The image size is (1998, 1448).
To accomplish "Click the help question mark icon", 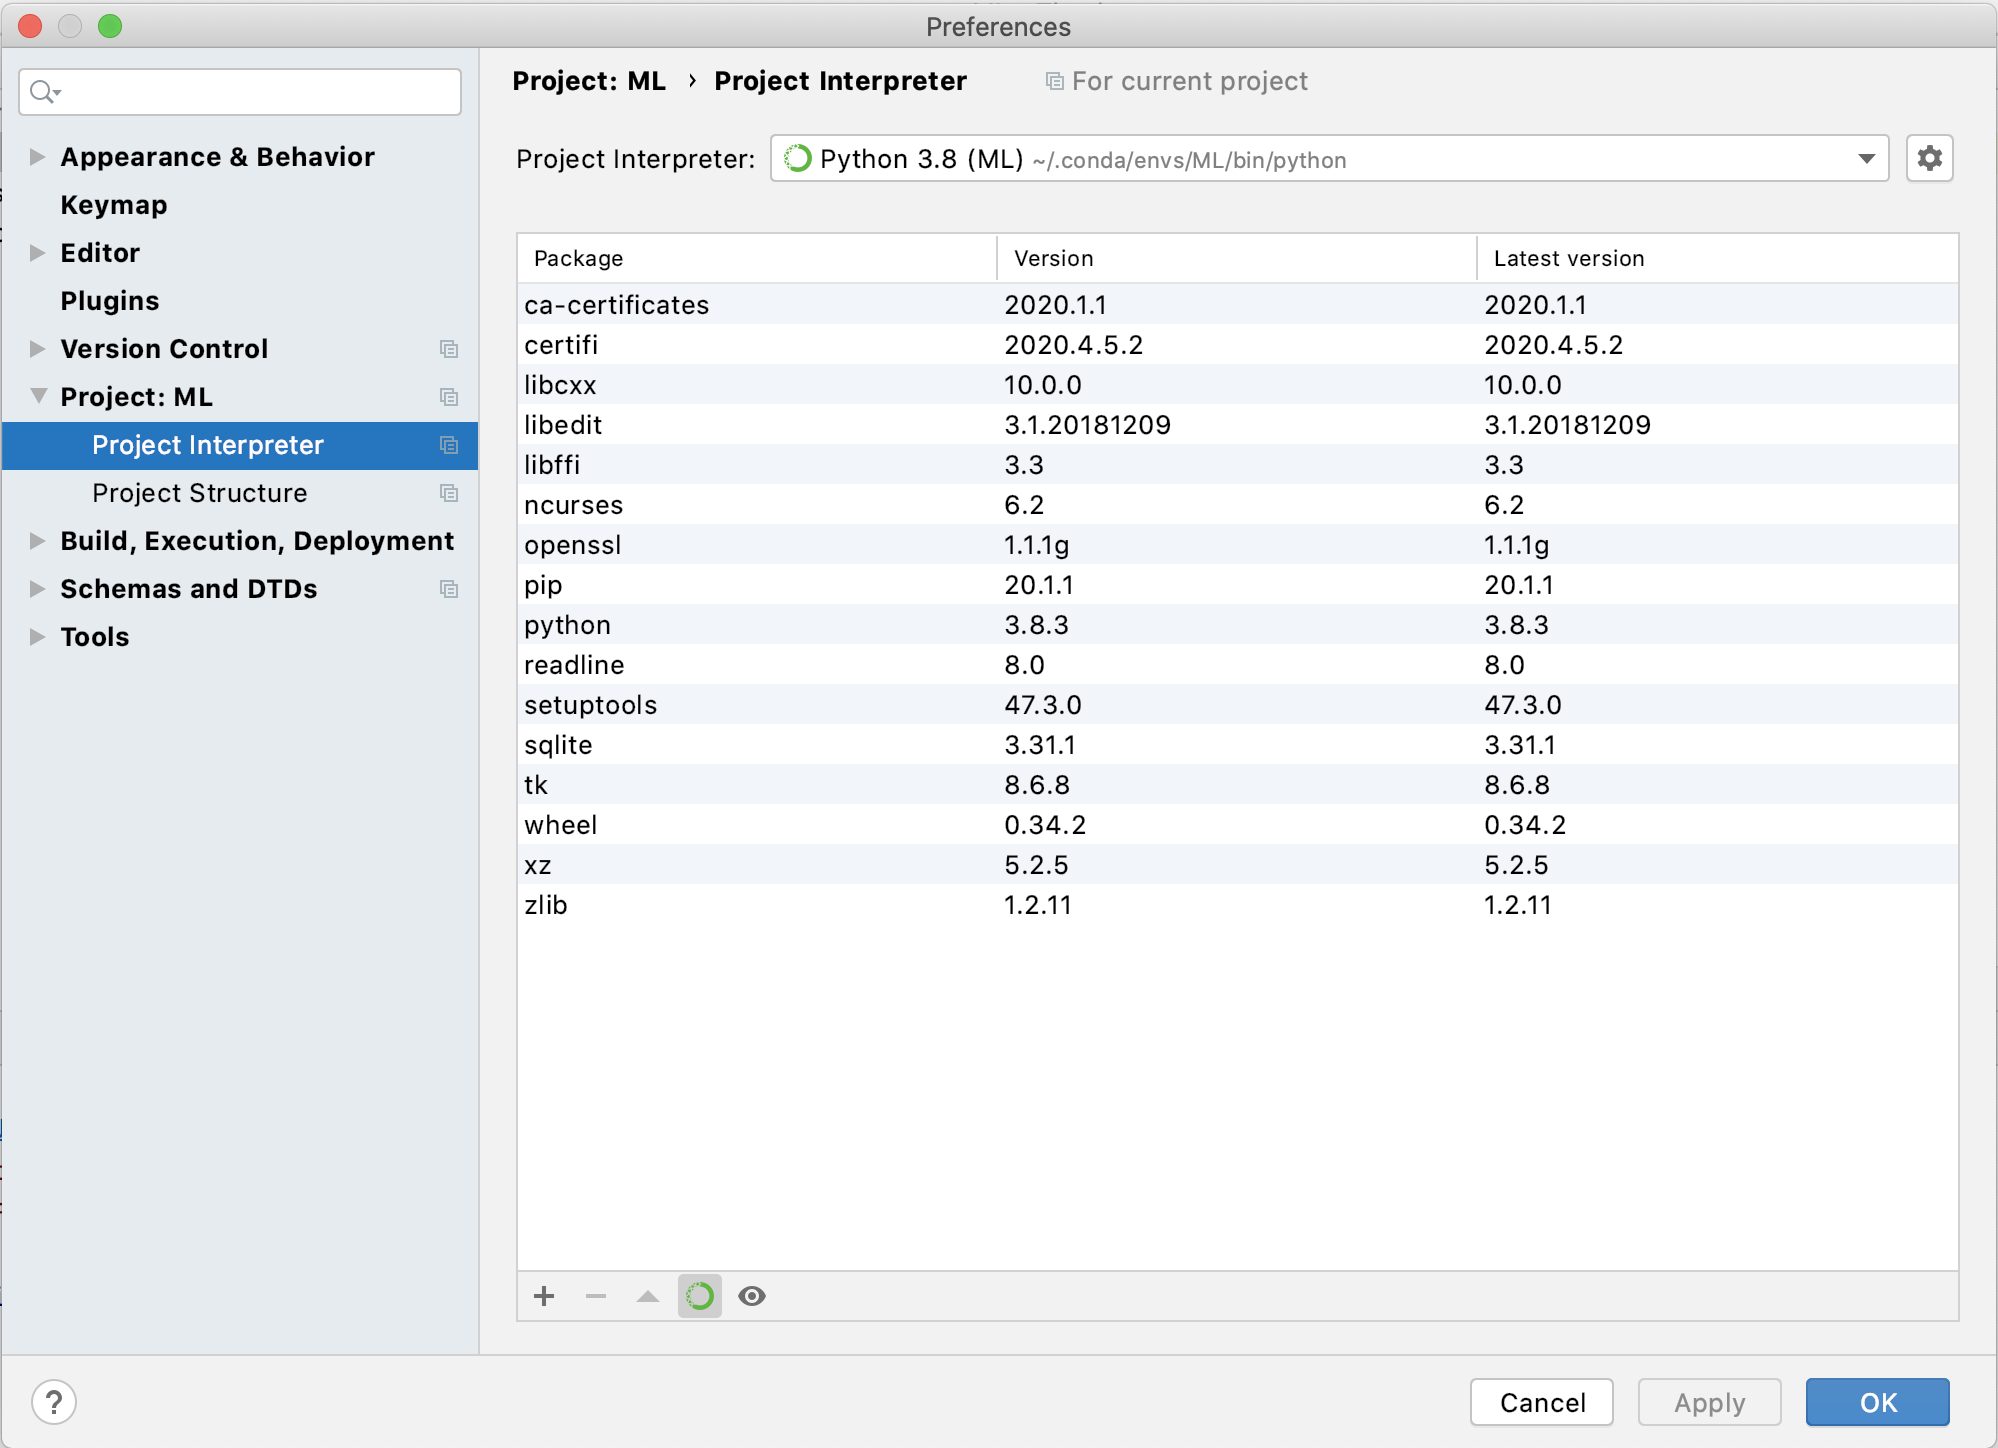I will point(54,1402).
